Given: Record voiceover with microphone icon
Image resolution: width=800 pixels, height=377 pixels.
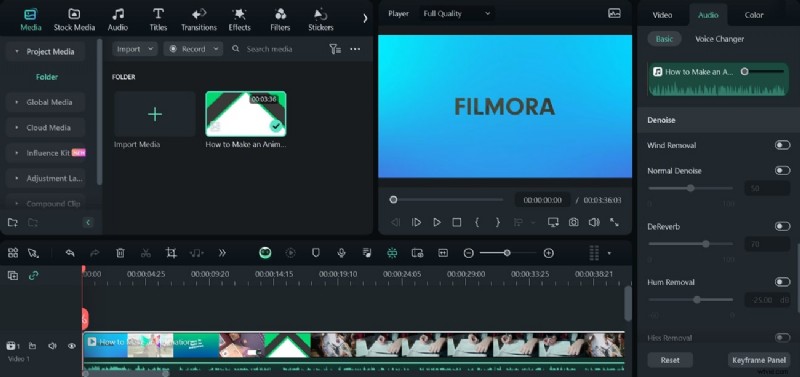Looking at the screenshot, I should [341, 253].
